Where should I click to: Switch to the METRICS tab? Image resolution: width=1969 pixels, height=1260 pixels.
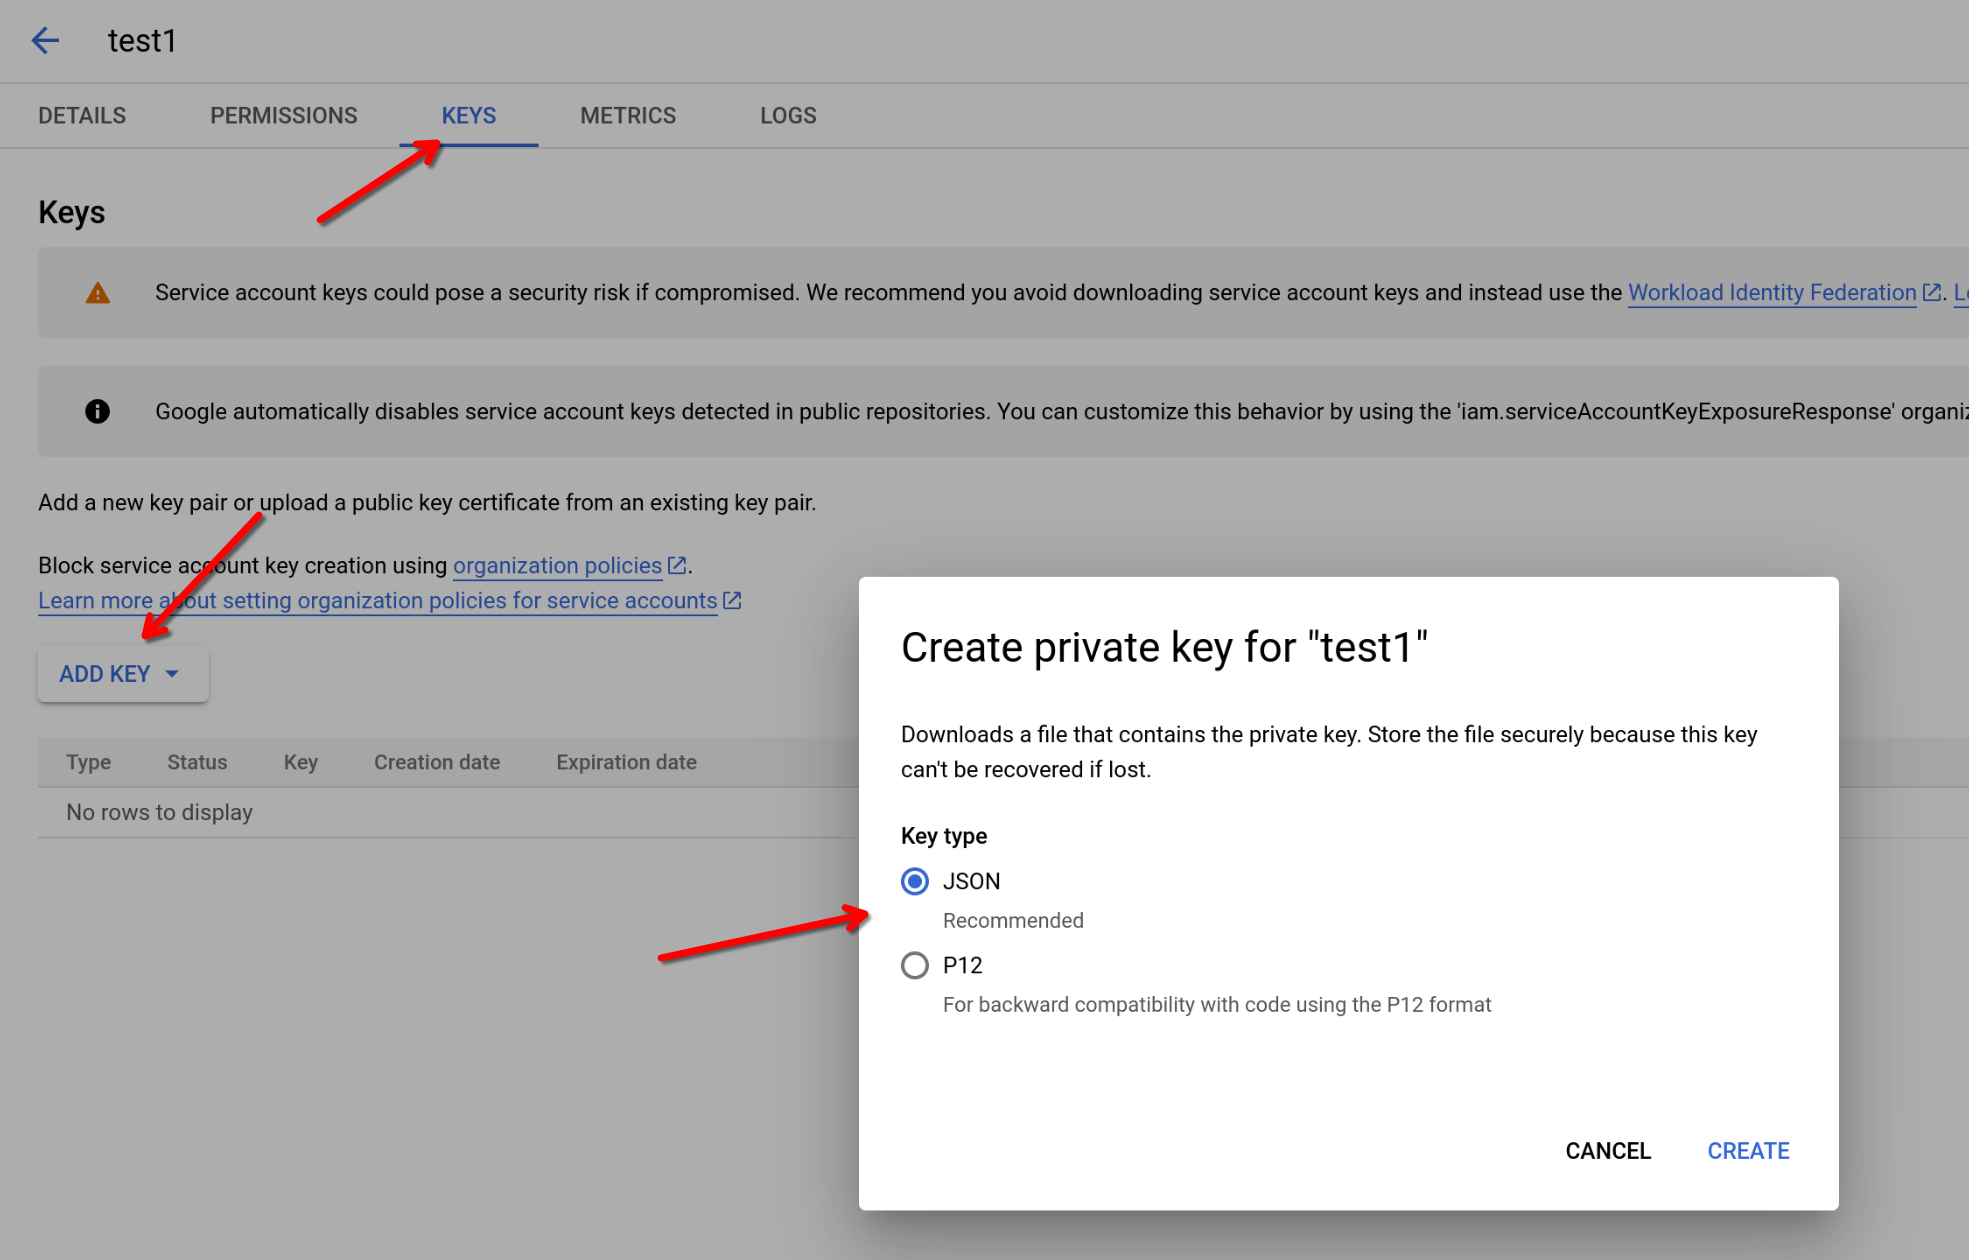click(628, 115)
